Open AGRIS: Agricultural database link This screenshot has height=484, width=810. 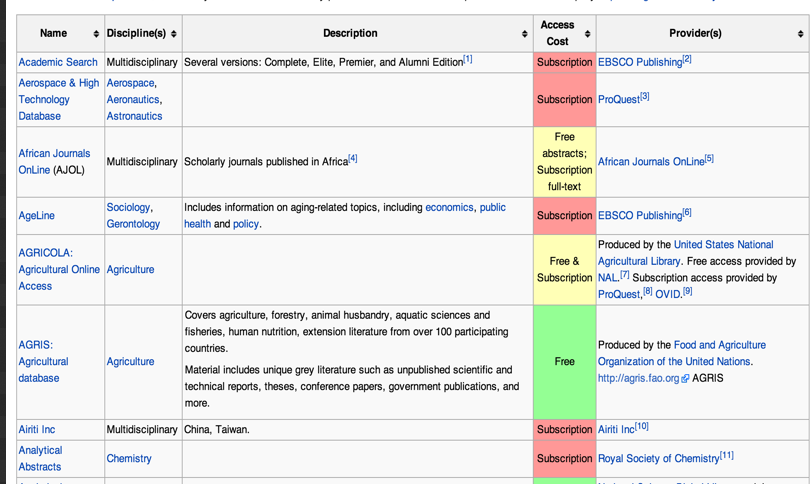(x=43, y=361)
